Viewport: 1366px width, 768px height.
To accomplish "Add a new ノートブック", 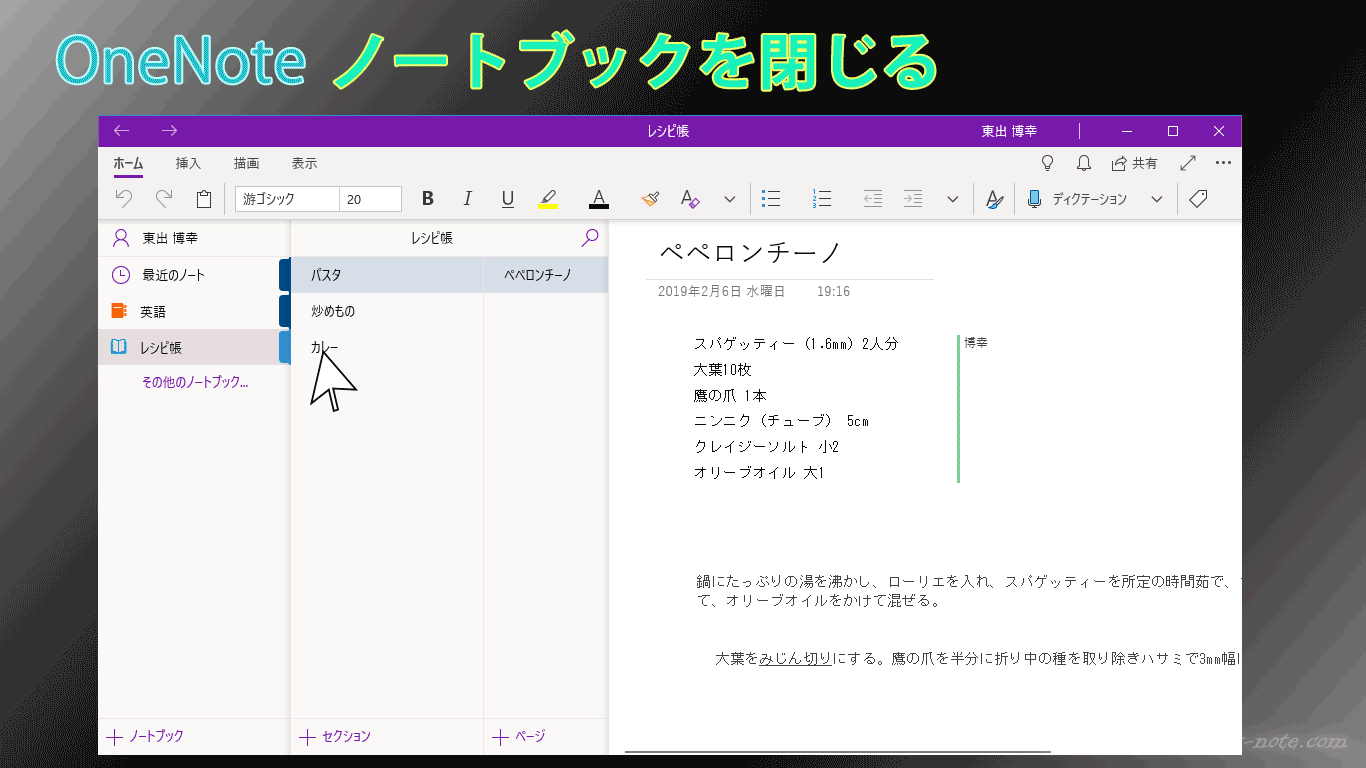I will 146,736.
